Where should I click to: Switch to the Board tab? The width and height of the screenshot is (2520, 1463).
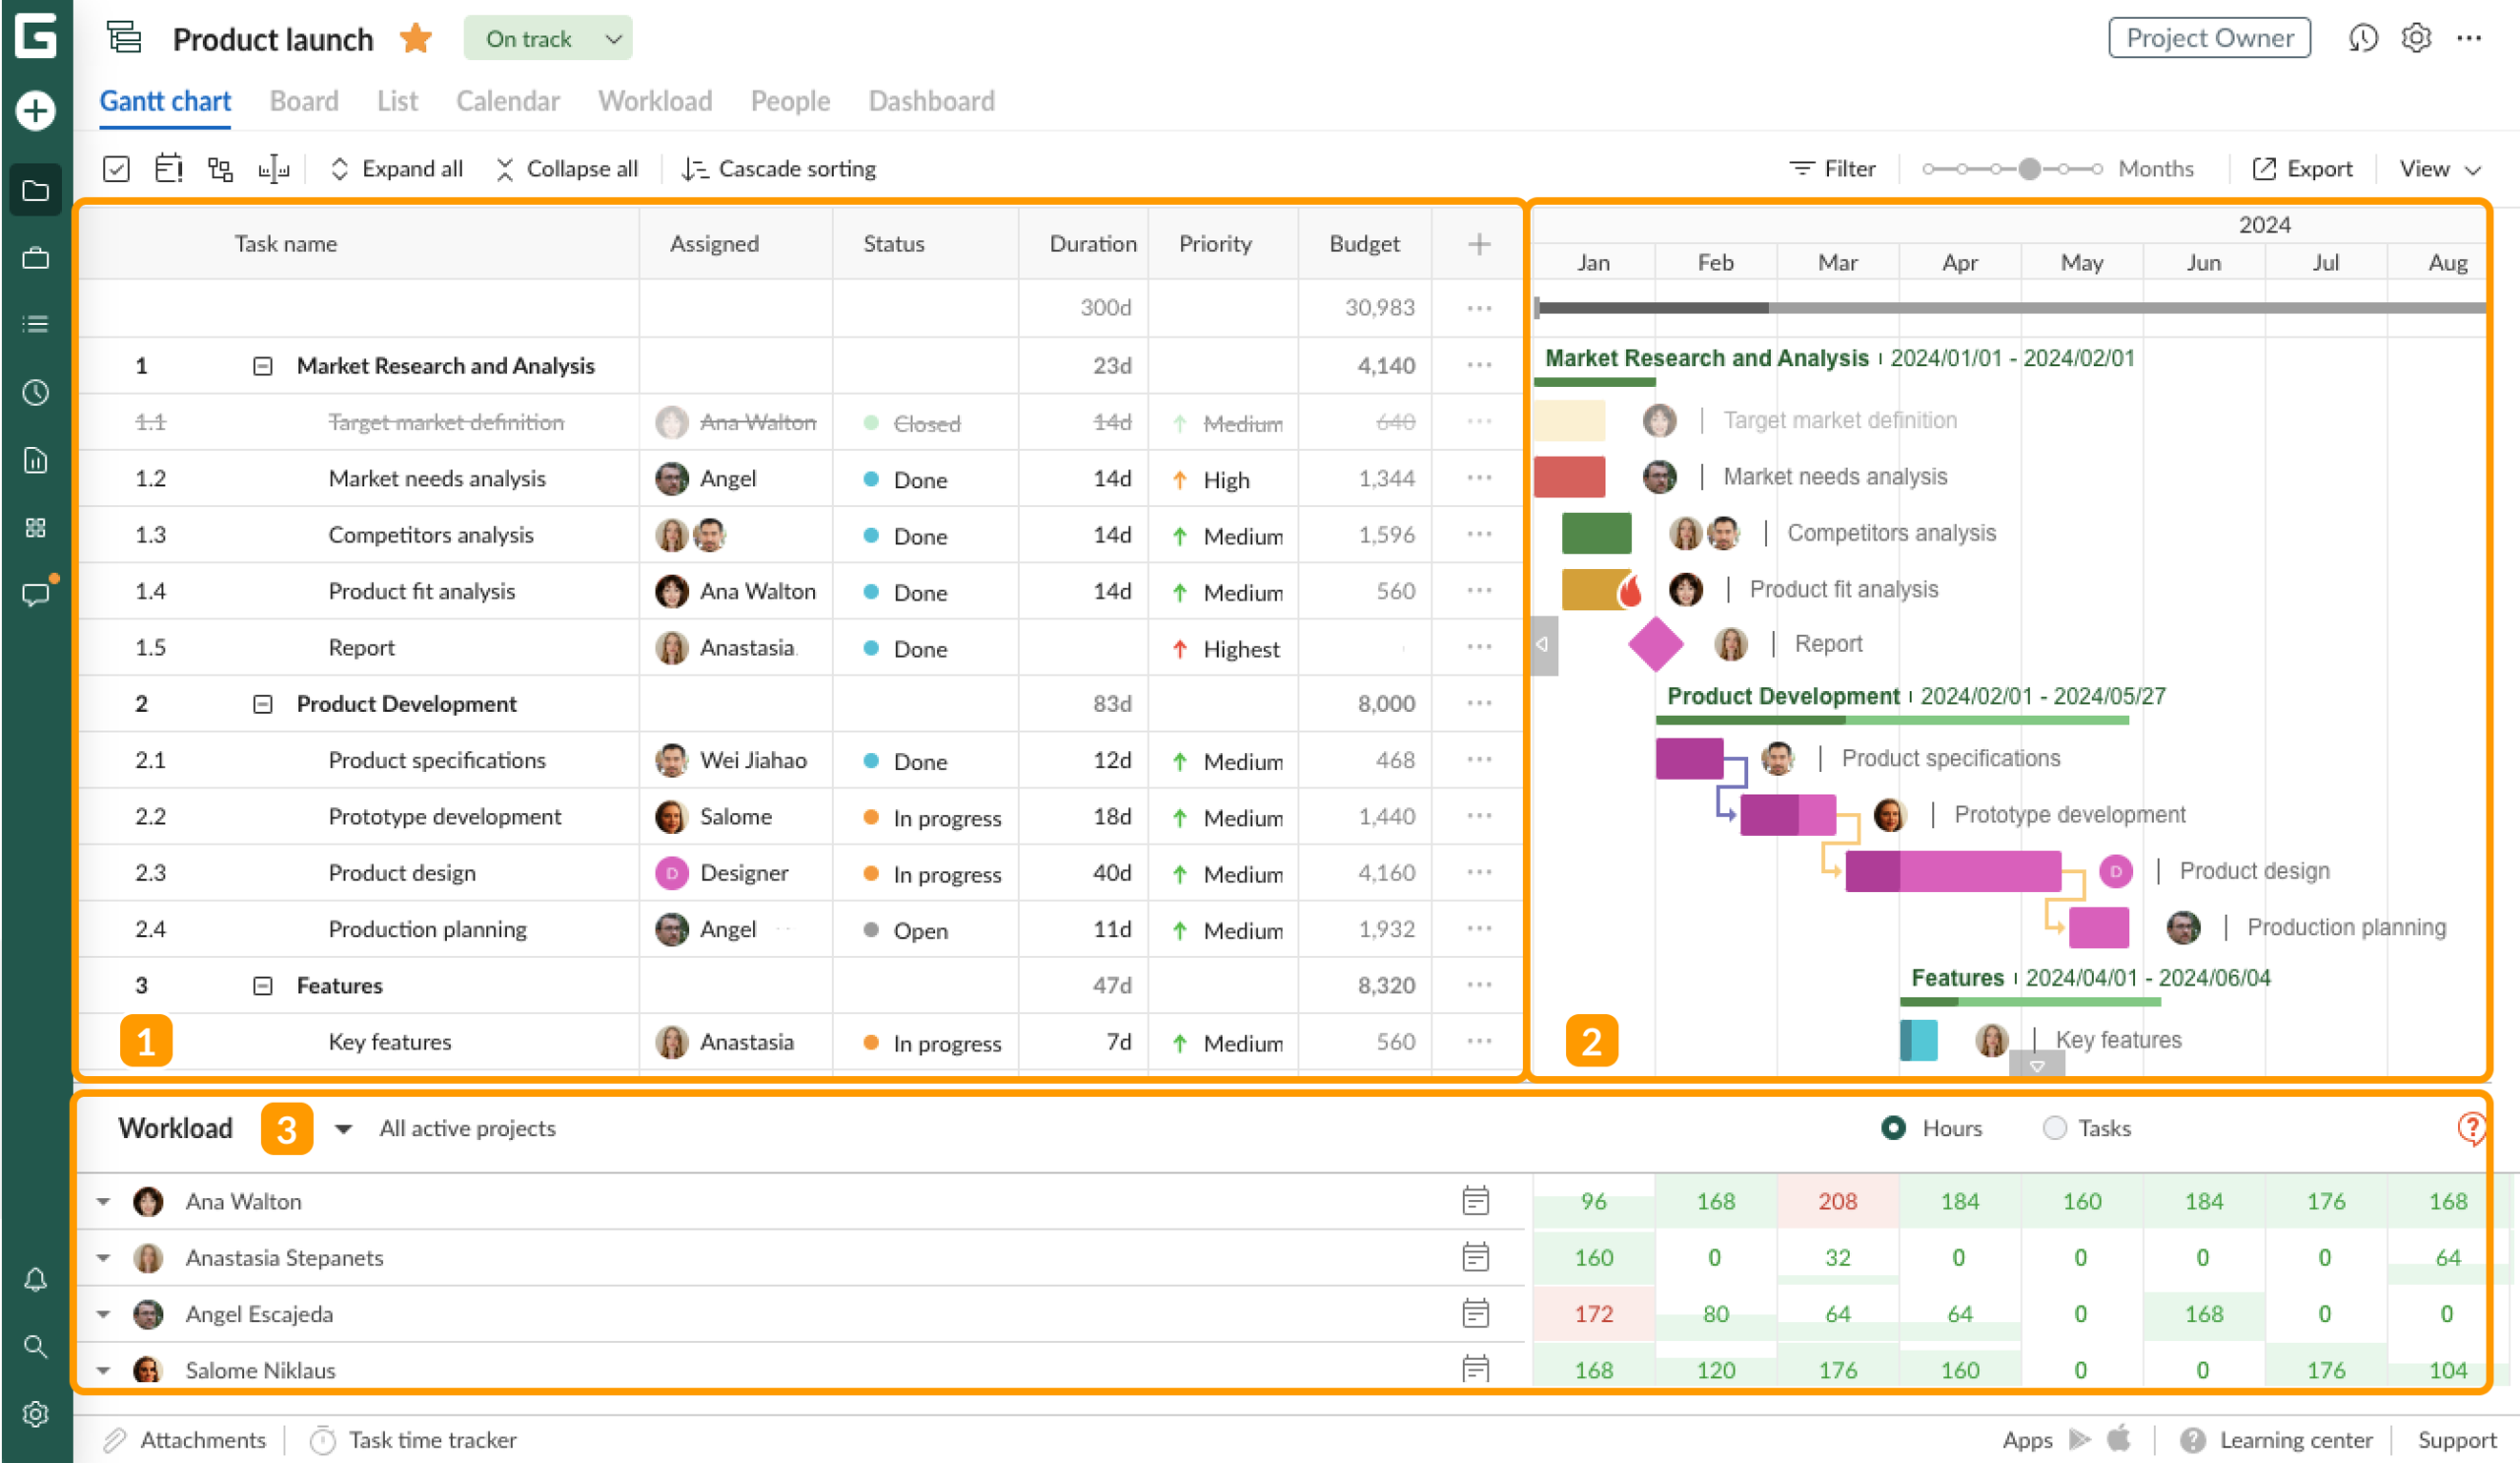303,101
